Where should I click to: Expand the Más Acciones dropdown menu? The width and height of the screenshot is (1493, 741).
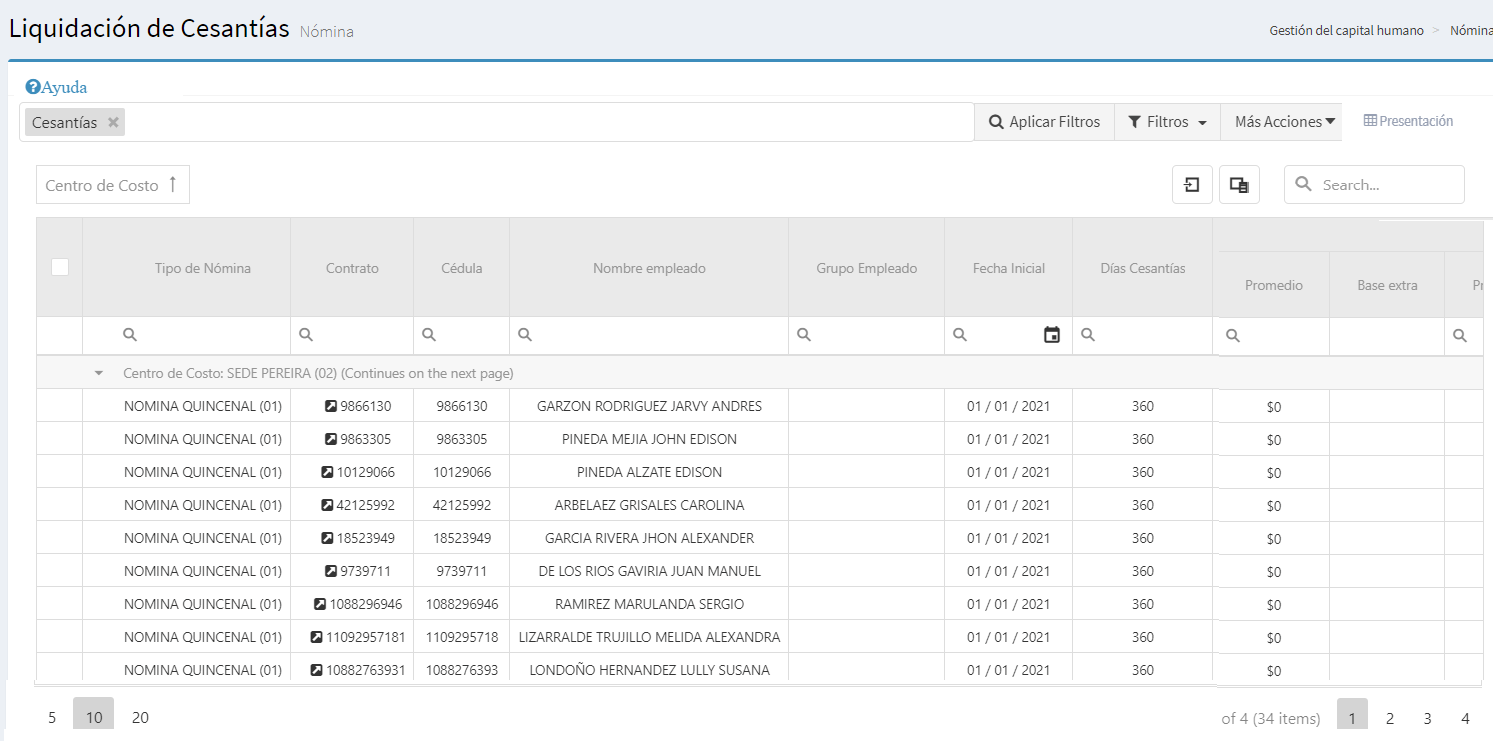[x=1284, y=122]
